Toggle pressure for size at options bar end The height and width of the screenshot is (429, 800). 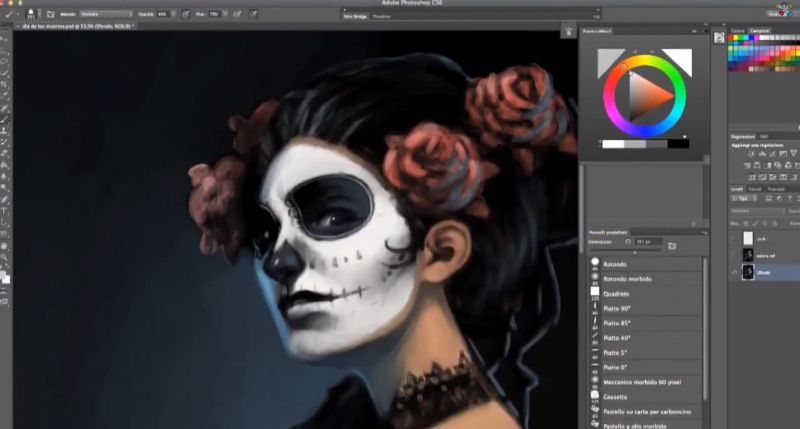coord(254,14)
